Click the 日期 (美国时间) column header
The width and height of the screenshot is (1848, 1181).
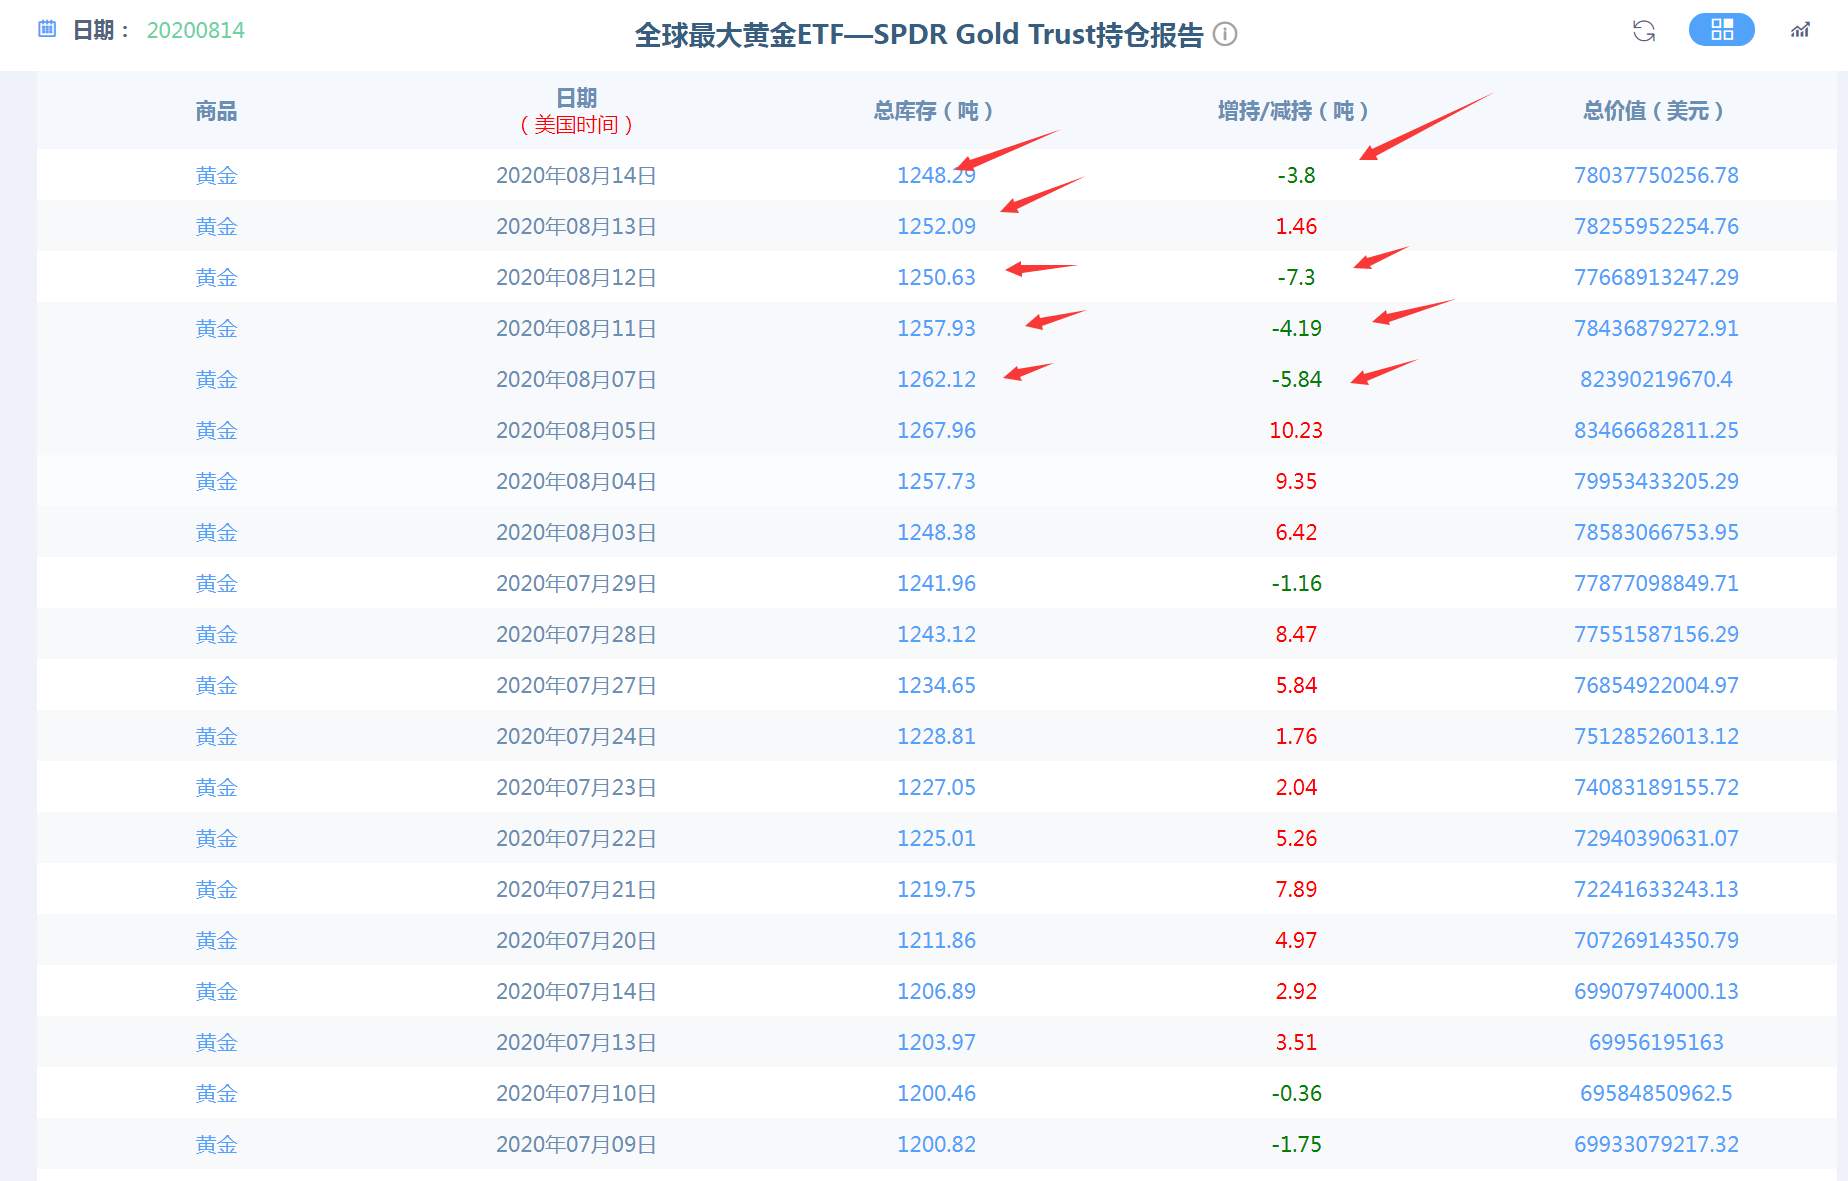pos(576,111)
